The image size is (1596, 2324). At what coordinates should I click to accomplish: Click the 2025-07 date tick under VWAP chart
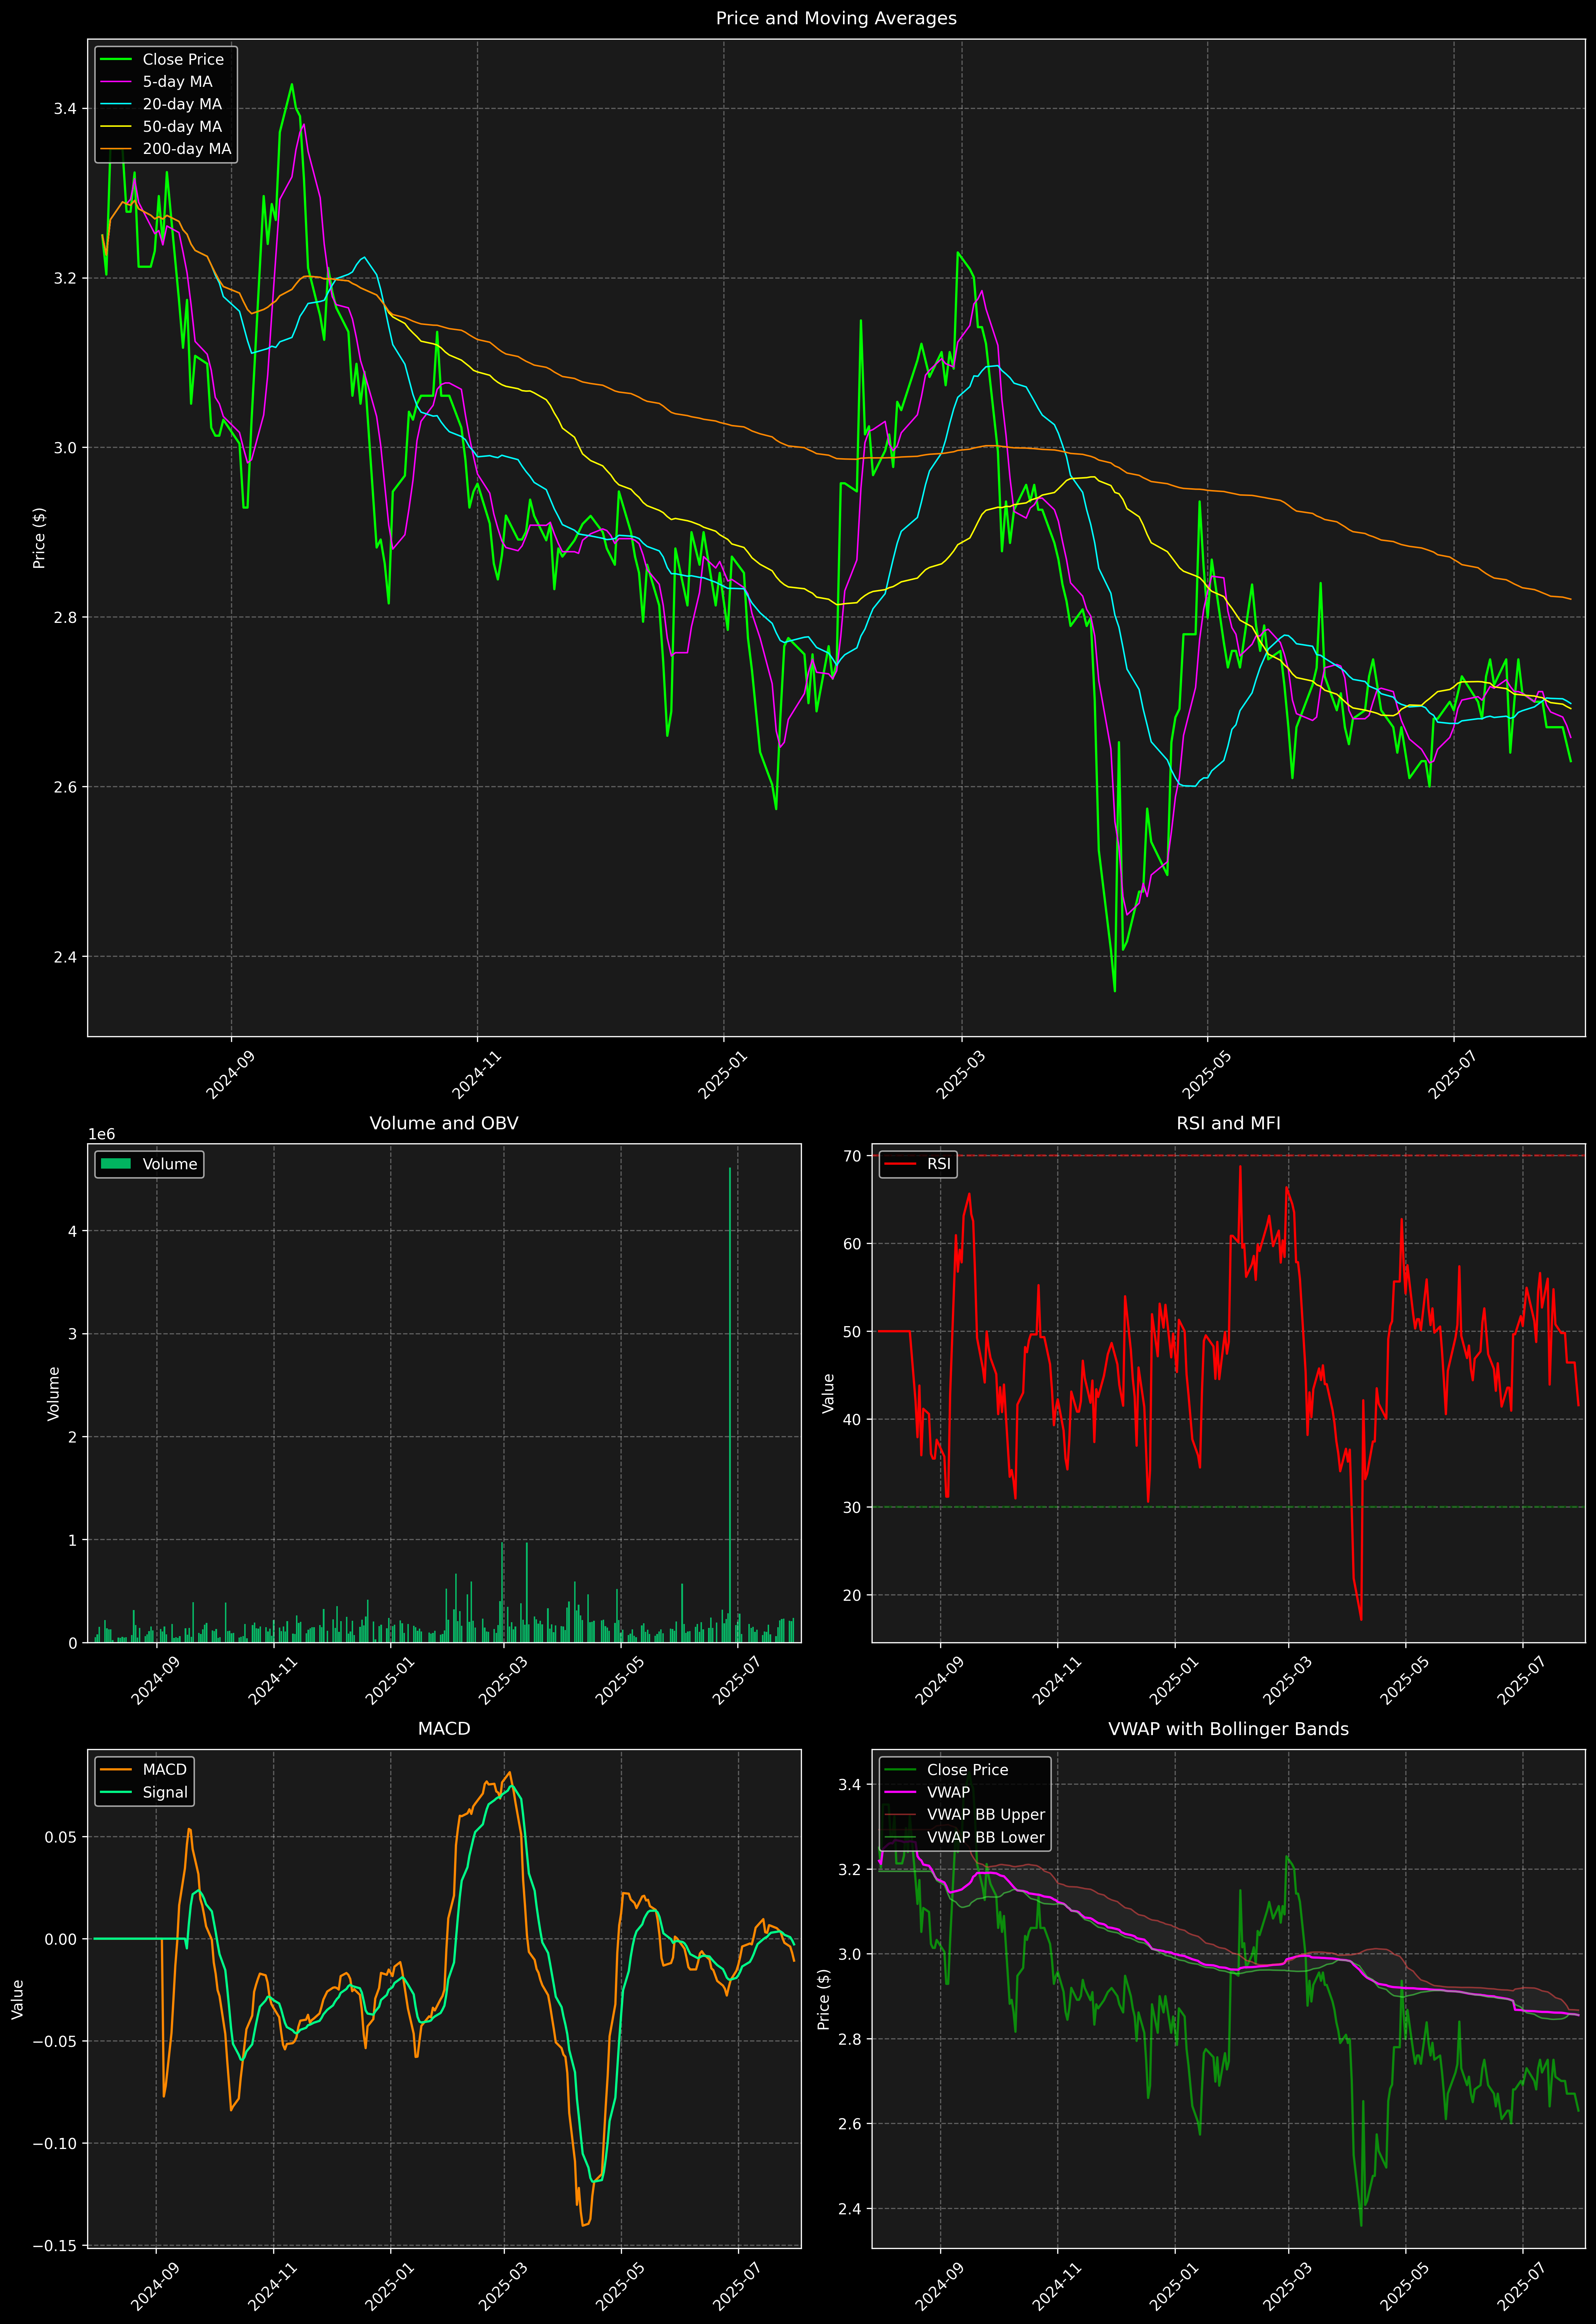pyautogui.click(x=1524, y=2286)
